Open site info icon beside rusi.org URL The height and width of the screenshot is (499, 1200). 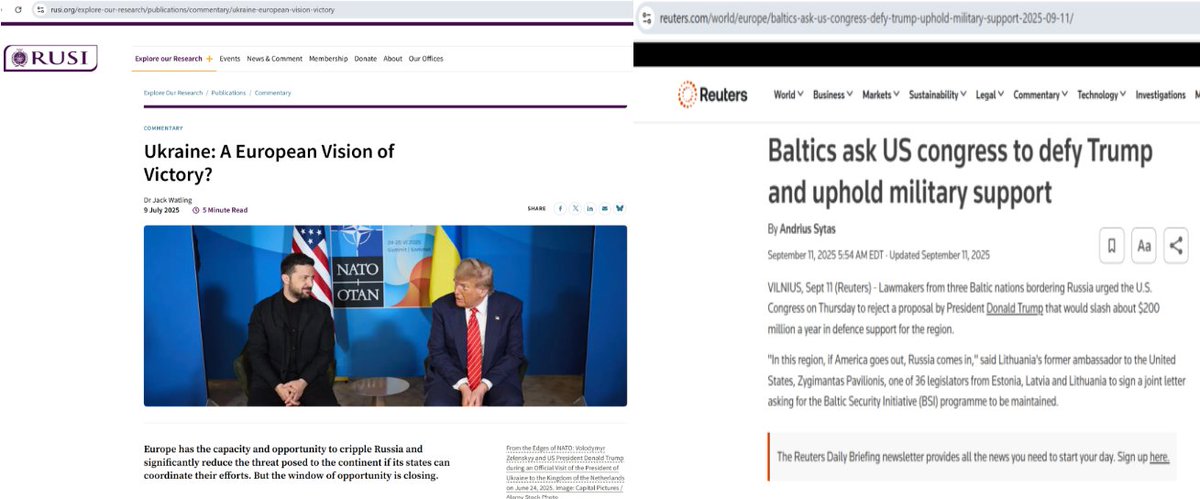pyautogui.click(x=40, y=9)
